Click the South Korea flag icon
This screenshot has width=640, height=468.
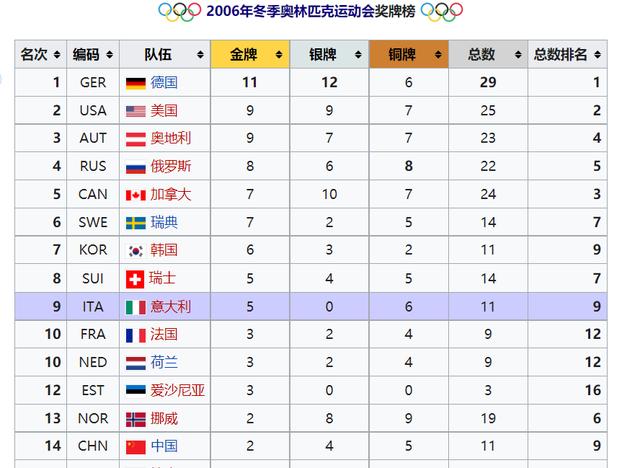click(x=136, y=251)
